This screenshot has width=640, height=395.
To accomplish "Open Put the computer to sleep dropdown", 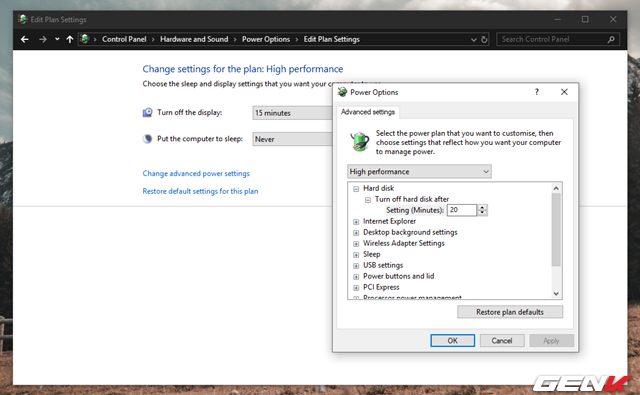I will [x=293, y=139].
